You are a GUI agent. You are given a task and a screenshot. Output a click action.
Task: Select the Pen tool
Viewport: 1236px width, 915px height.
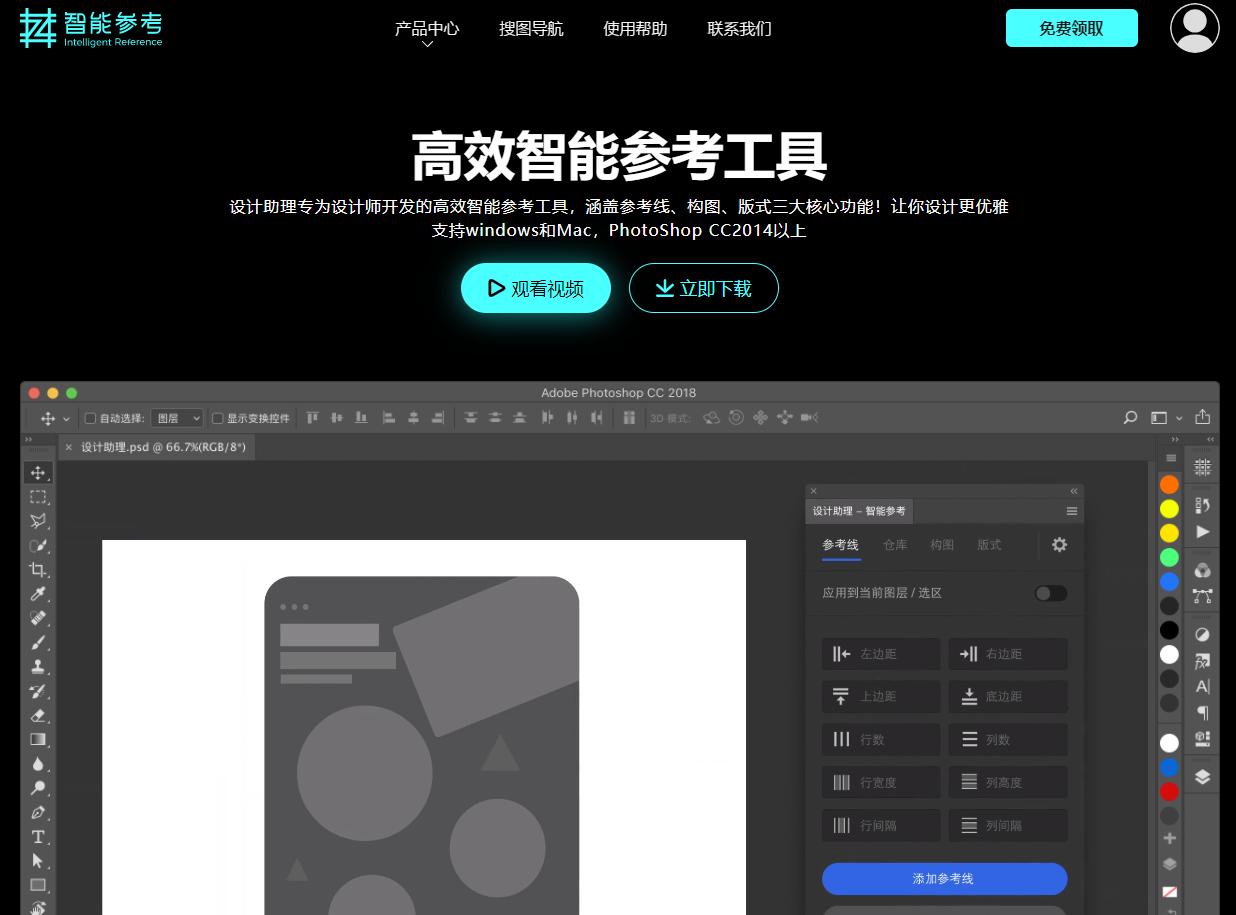click(38, 812)
